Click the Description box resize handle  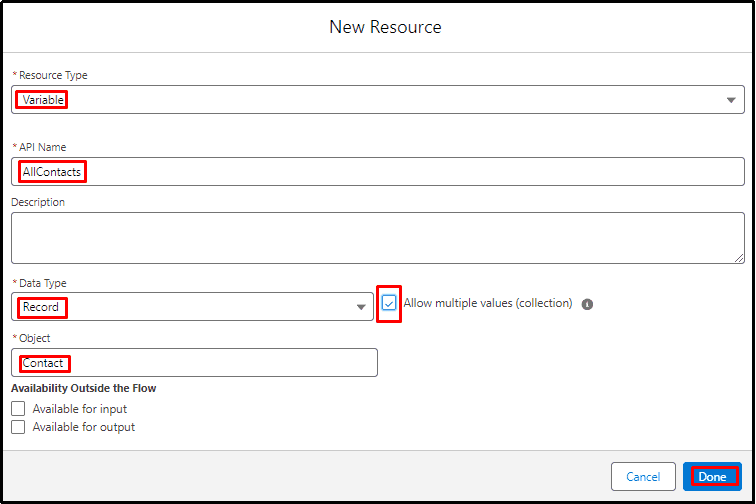pos(739,258)
